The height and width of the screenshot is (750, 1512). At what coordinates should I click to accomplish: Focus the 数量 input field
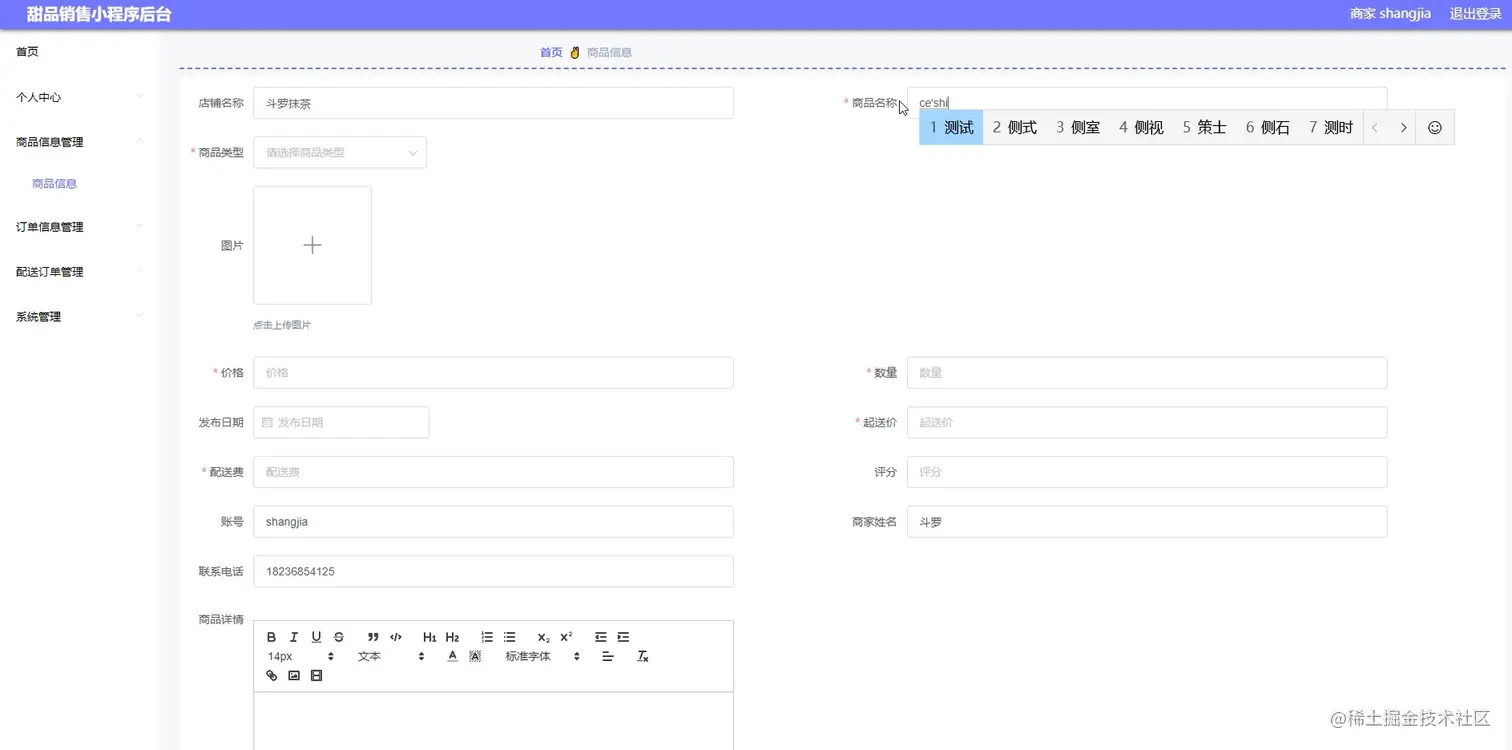[1147, 373]
